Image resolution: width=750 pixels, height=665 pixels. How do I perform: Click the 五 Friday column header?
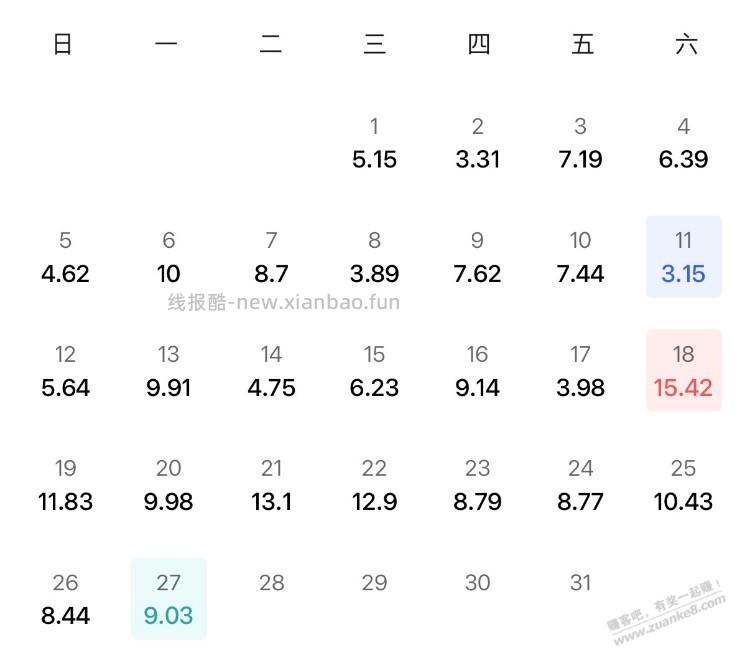pyautogui.click(x=583, y=44)
